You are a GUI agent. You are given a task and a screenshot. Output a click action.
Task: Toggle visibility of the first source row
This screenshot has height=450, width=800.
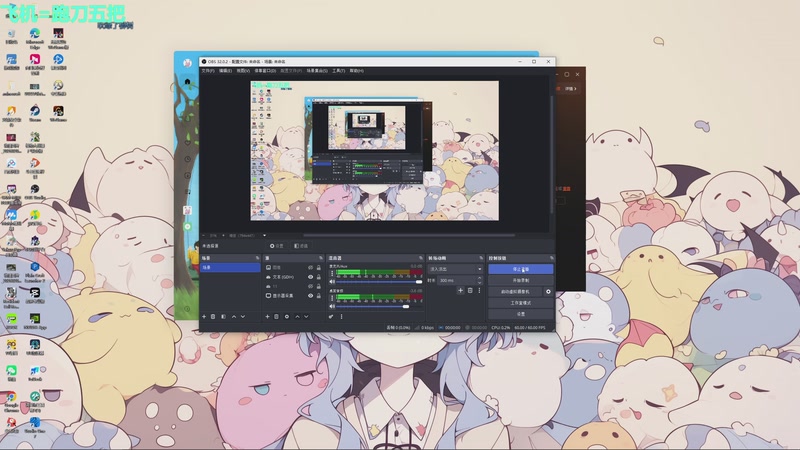pos(310,267)
